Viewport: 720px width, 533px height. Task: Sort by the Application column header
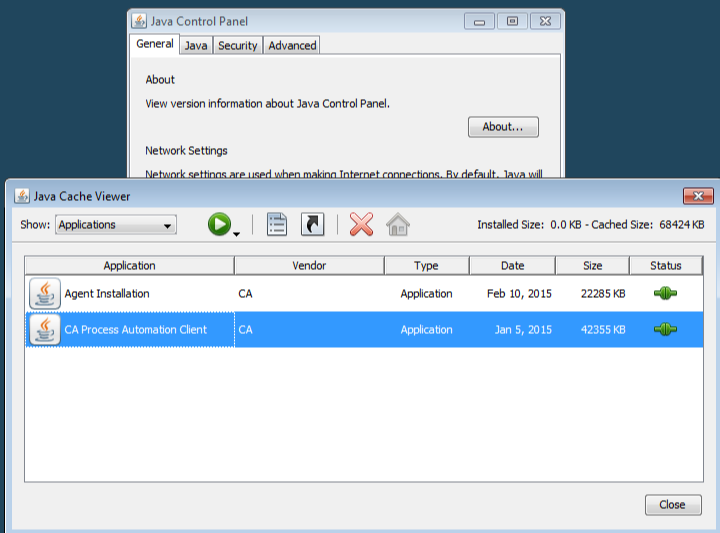[x=129, y=266]
